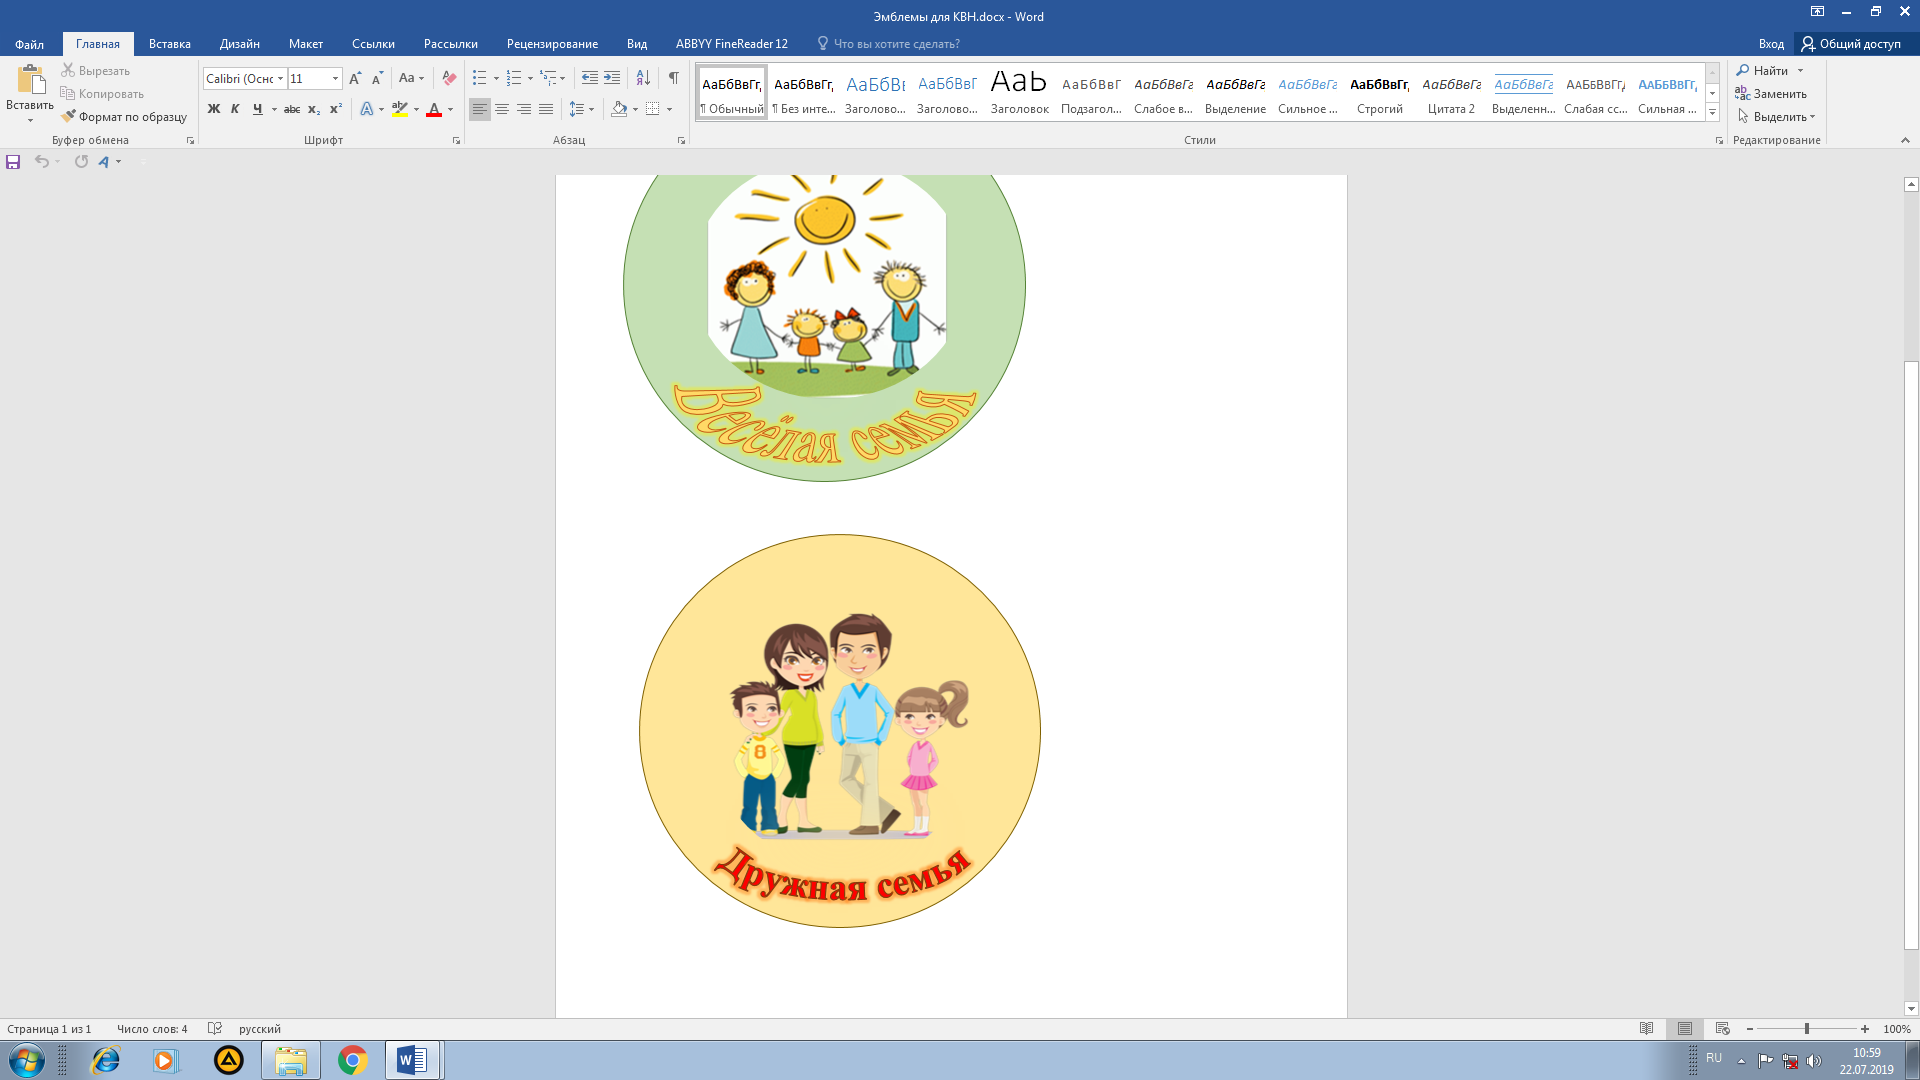Toggle italic (К) formatting
This screenshot has width=1920, height=1080.
click(235, 109)
